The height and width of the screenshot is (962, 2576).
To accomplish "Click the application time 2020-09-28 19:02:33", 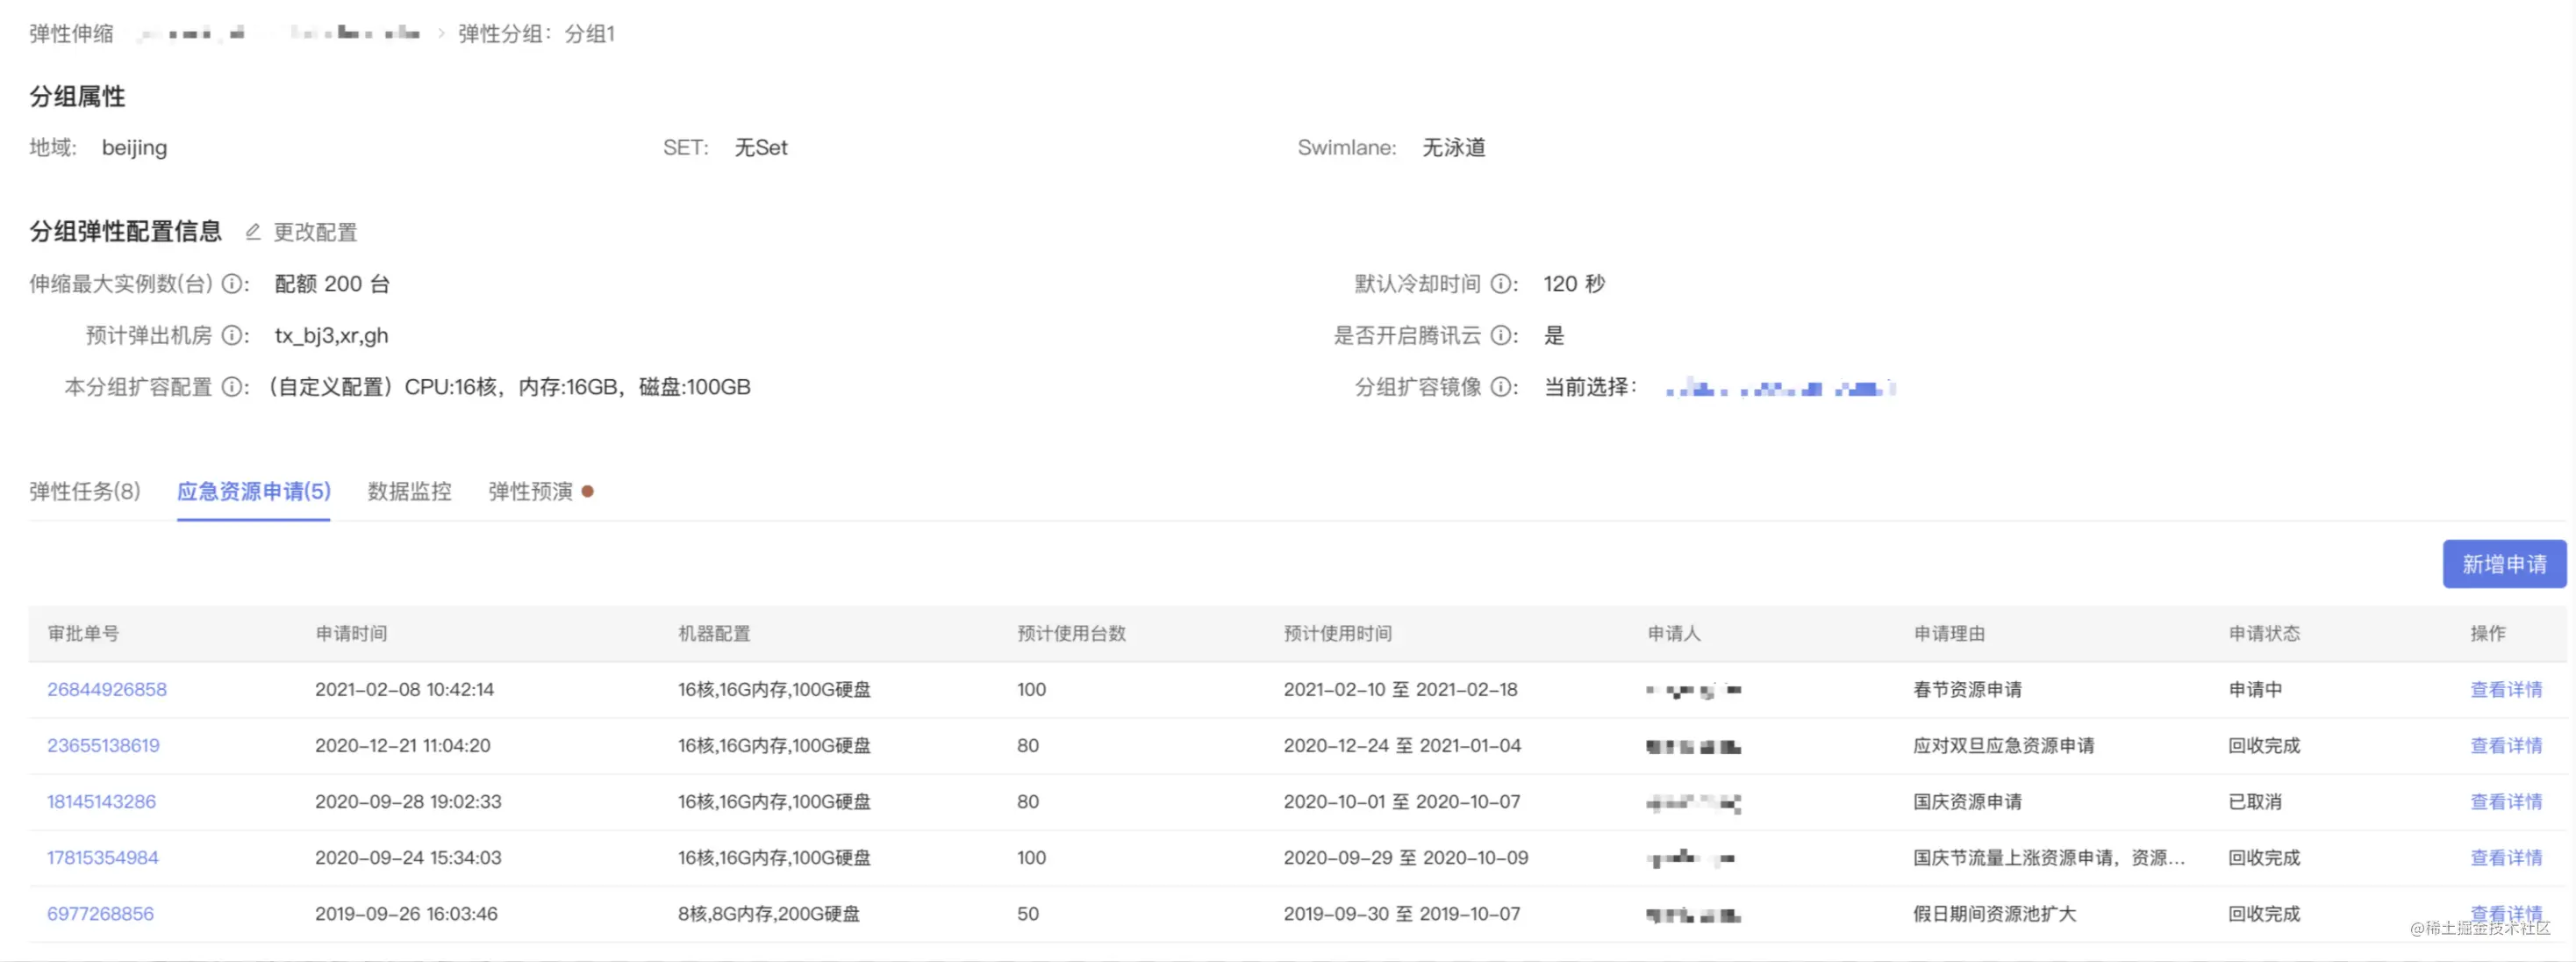I will (409, 802).
